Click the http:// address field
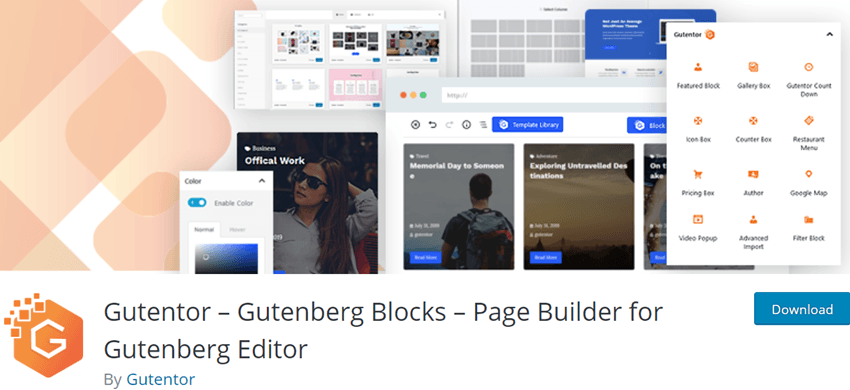The width and height of the screenshot is (850, 390). [553, 95]
